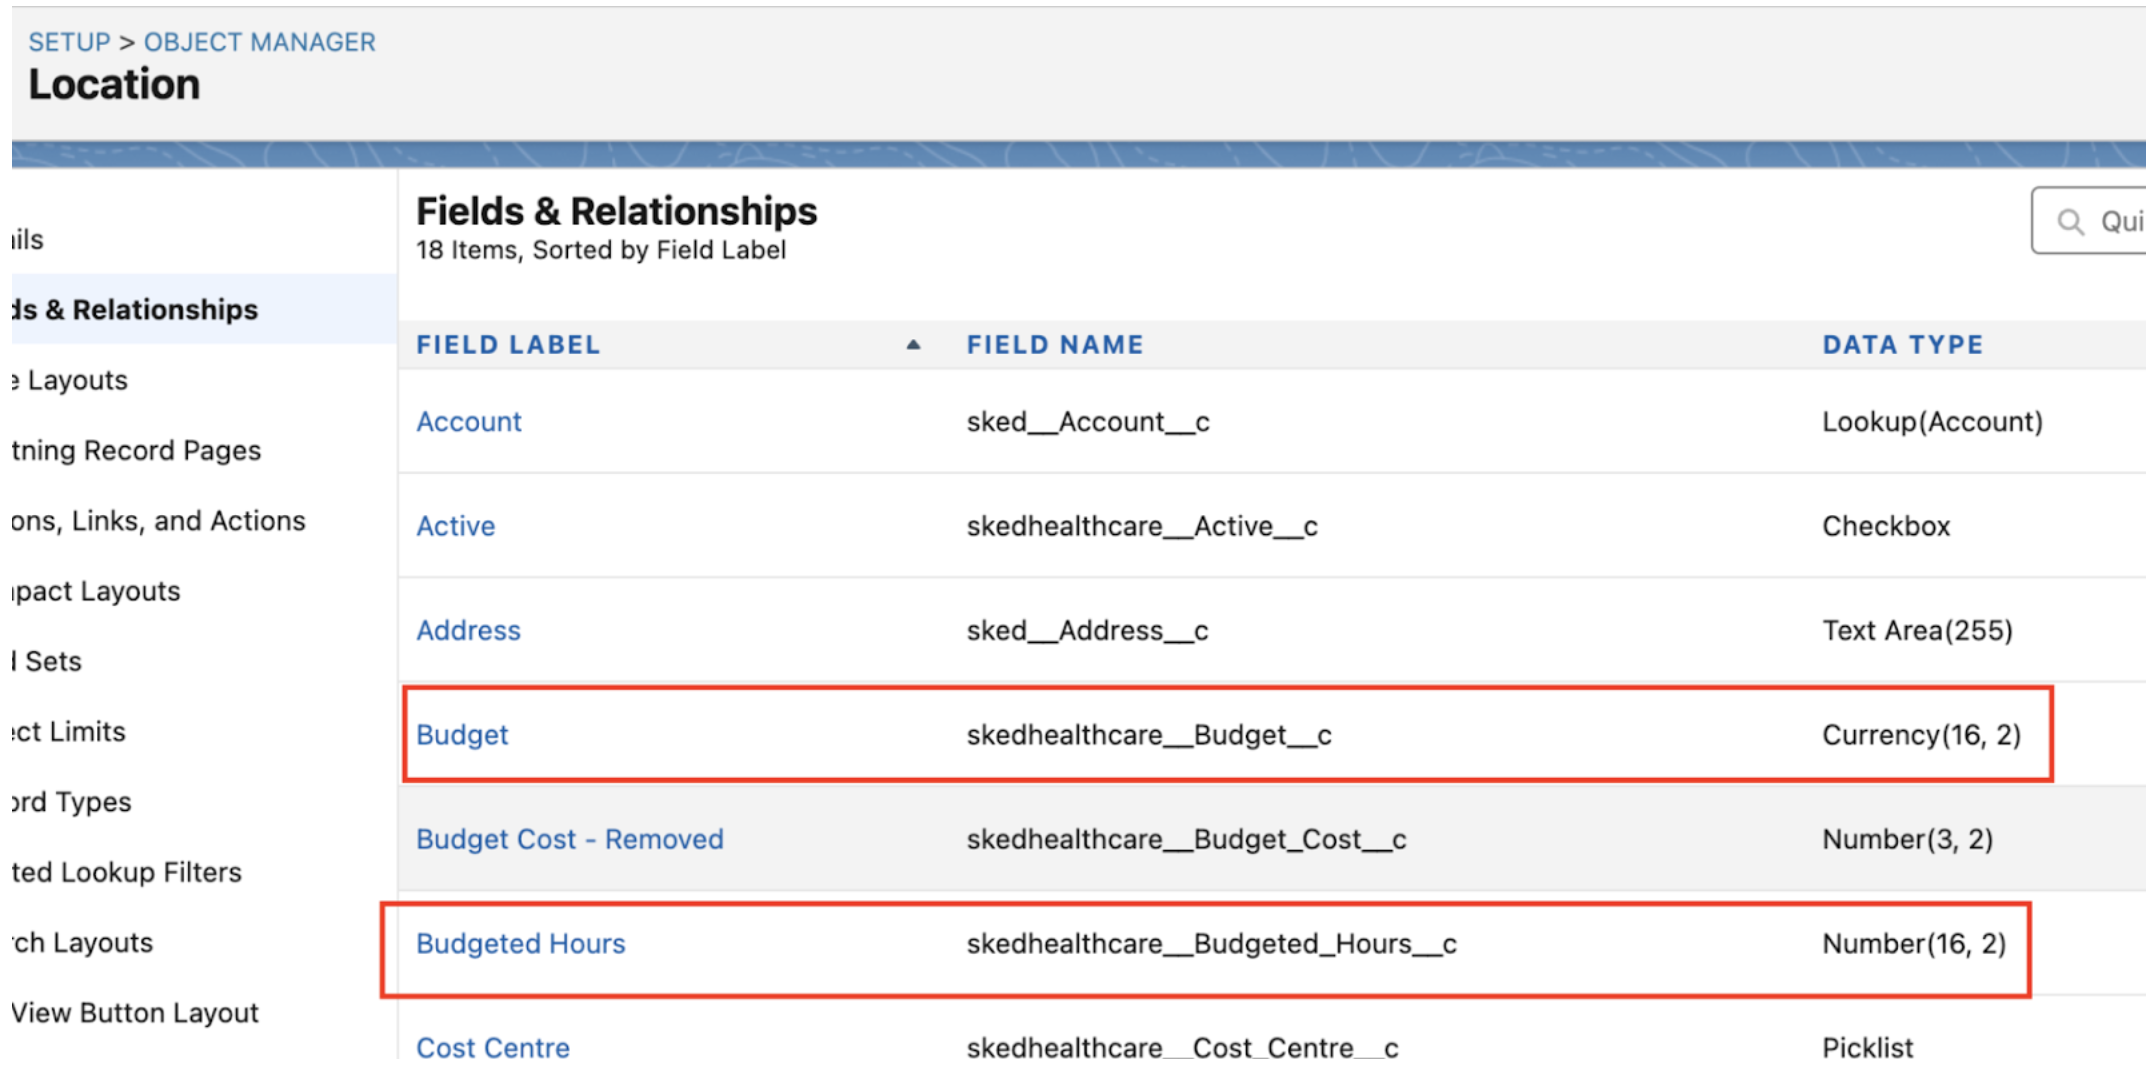Sort by FIELD NAME column header
Viewport: 2154px width, 1078px height.
[1054, 345]
